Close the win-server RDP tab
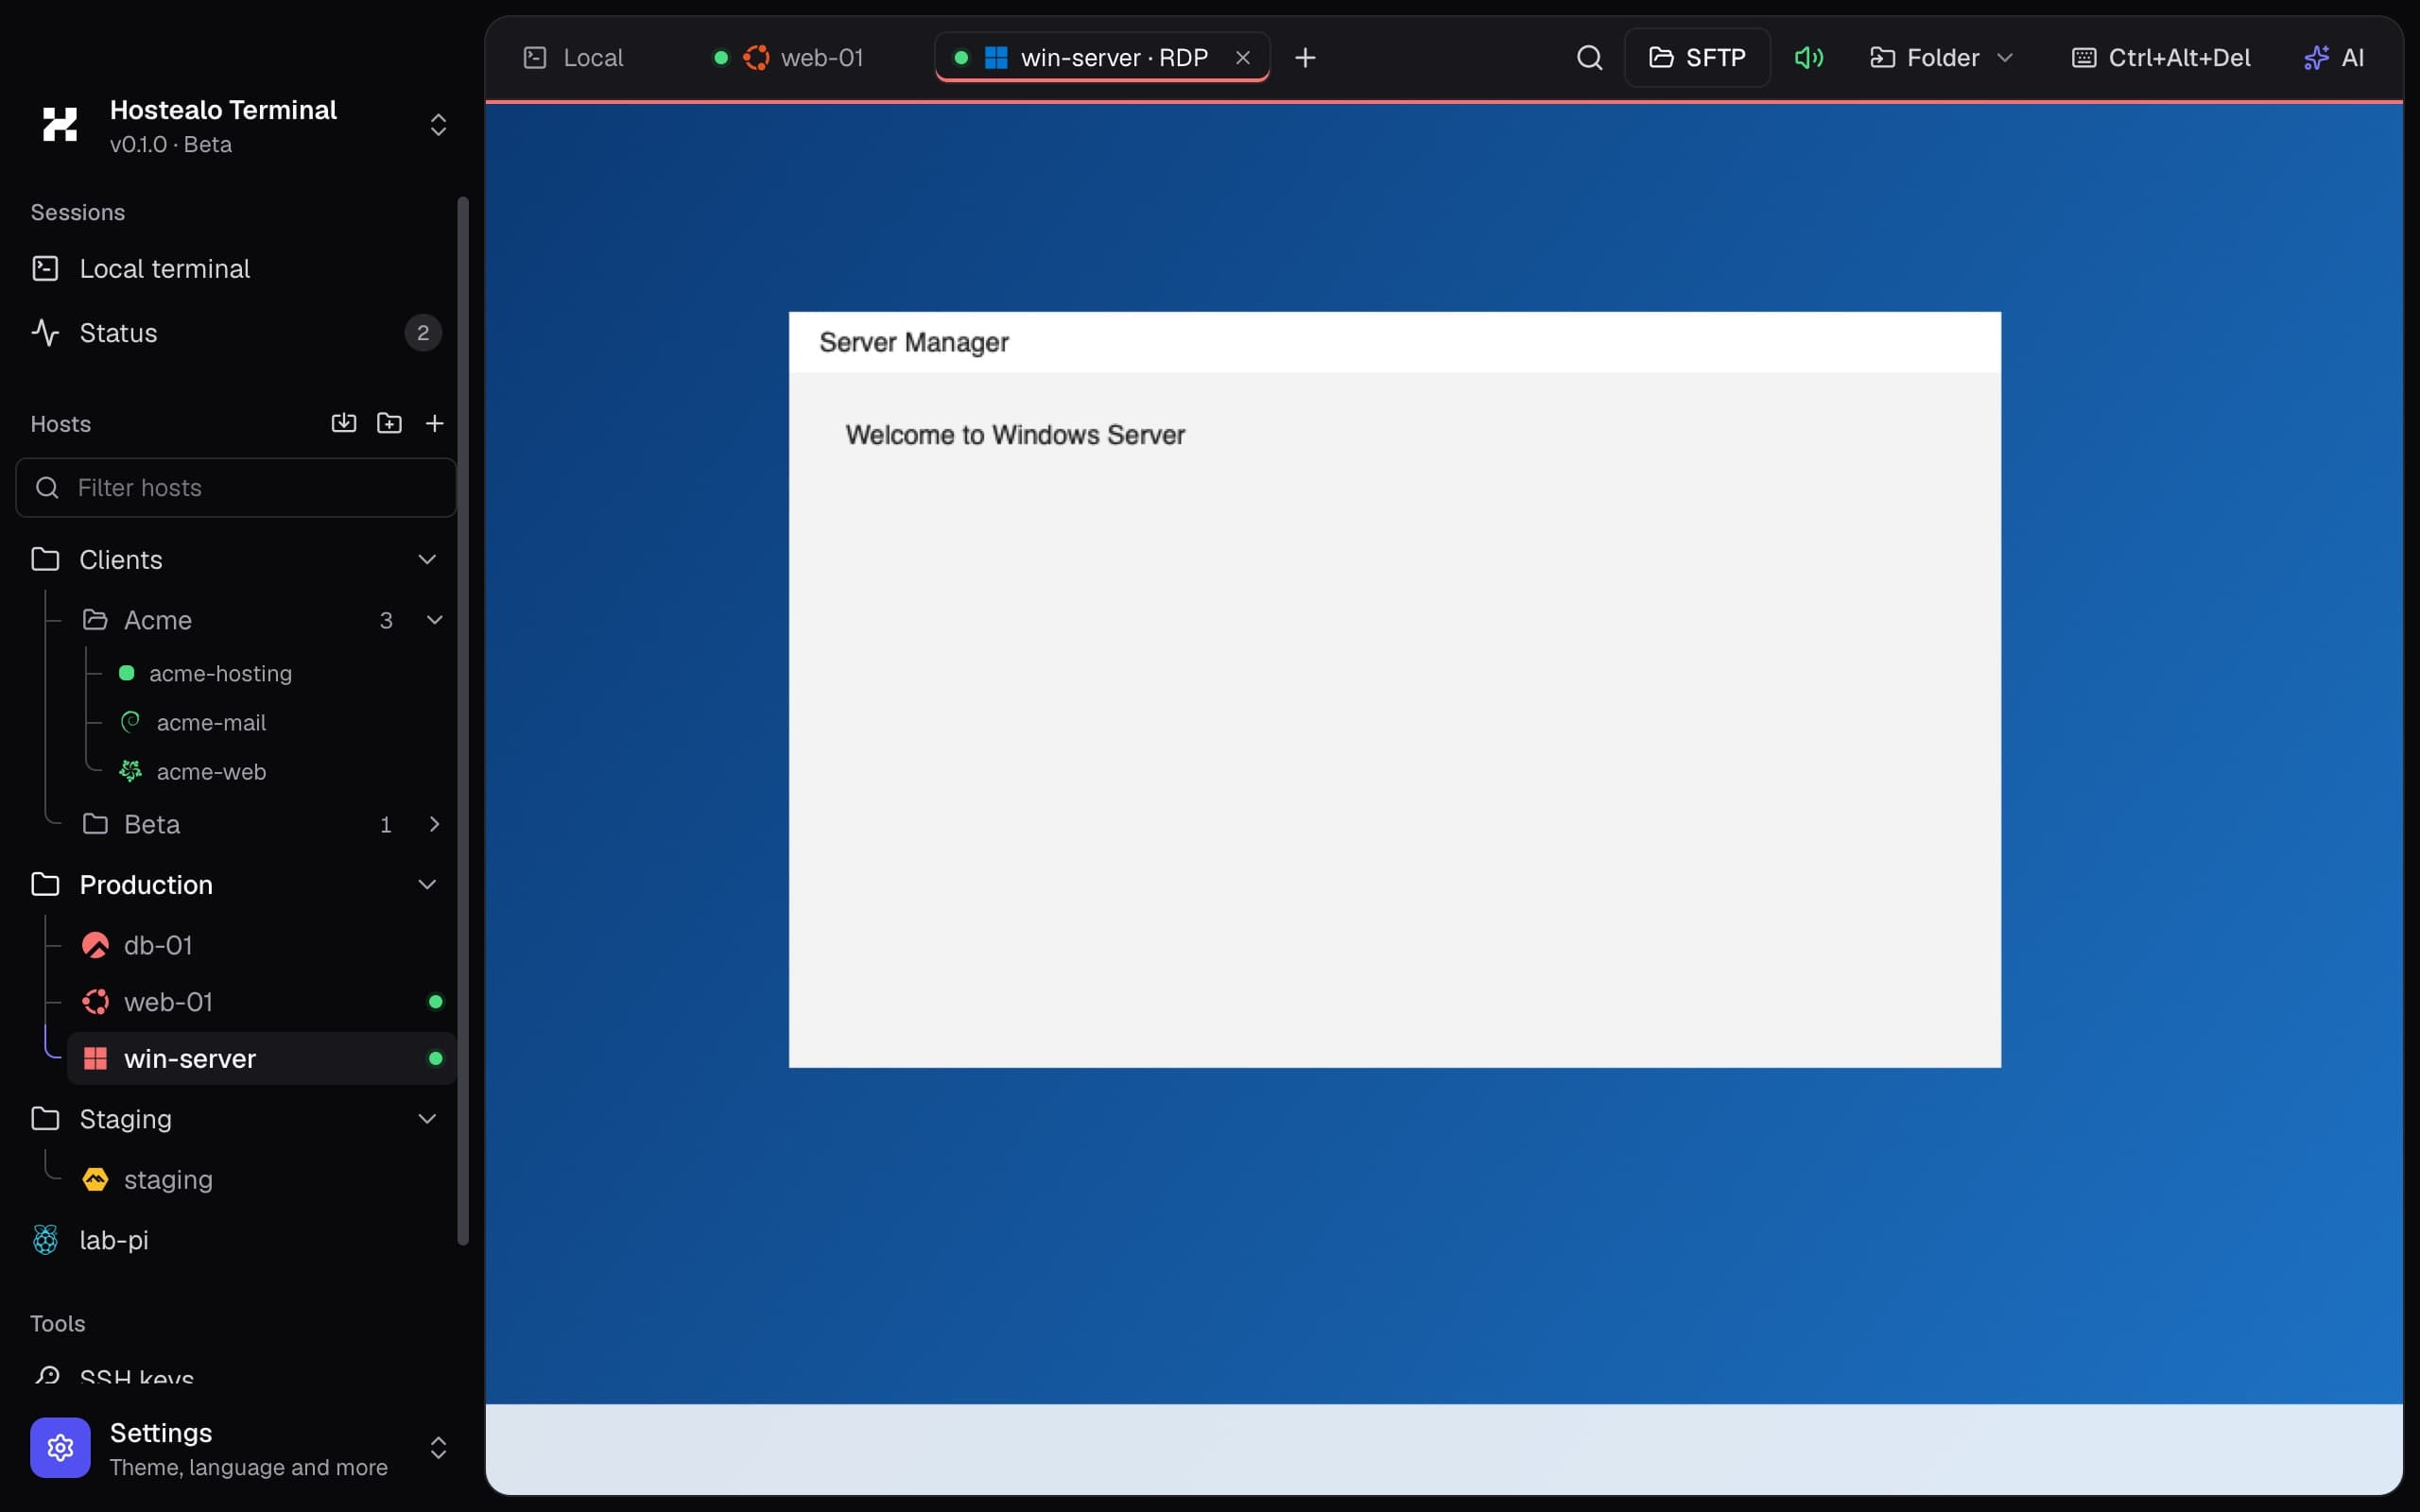 click(x=1243, y=58)
